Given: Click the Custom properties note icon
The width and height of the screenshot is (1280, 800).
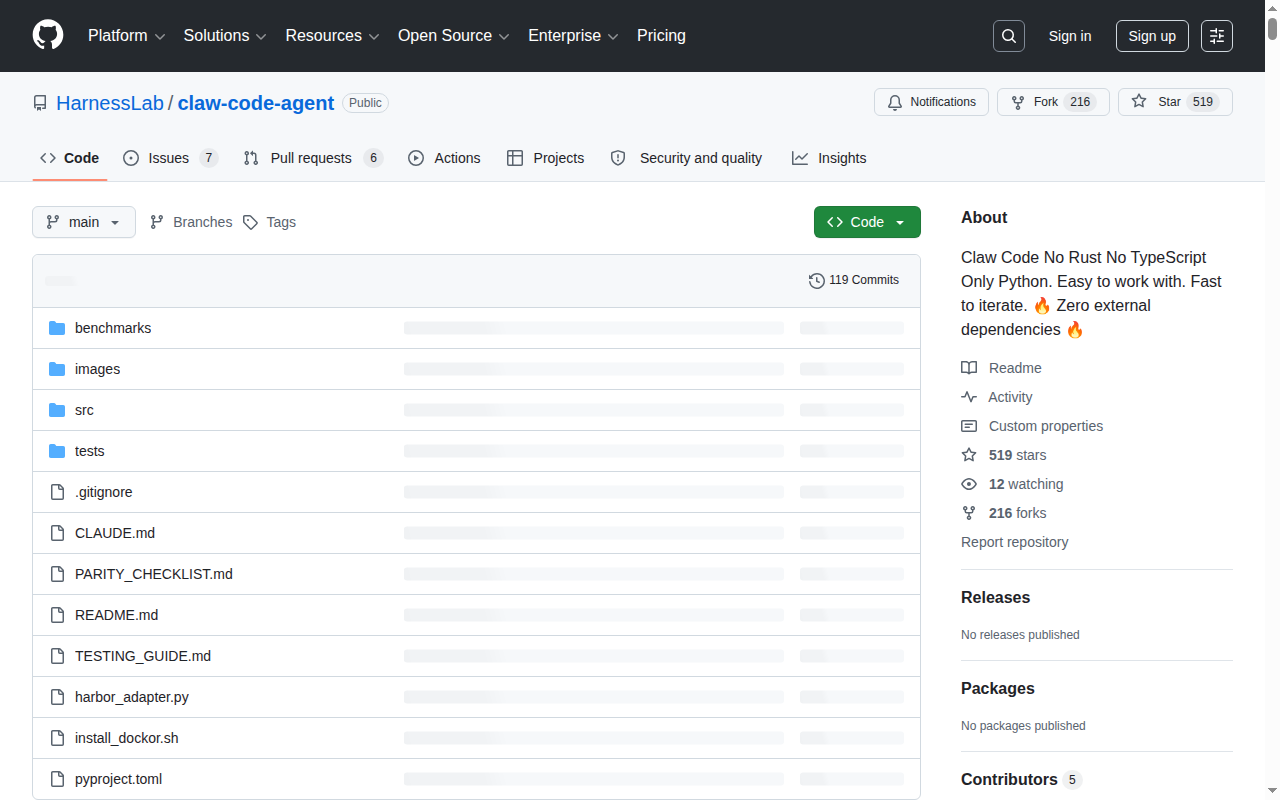Looking at the screenshot, I should click(969, 426).
